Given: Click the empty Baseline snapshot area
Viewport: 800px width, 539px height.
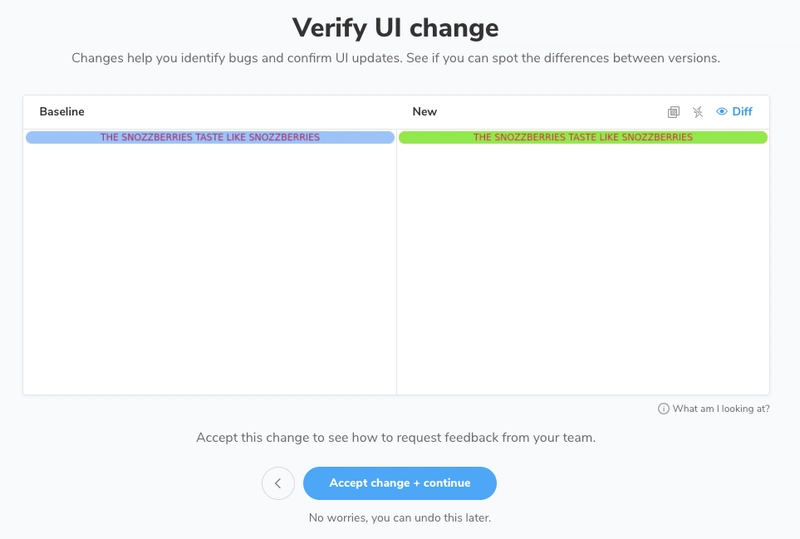Looking at the screenshot, I should coord(210,270).
